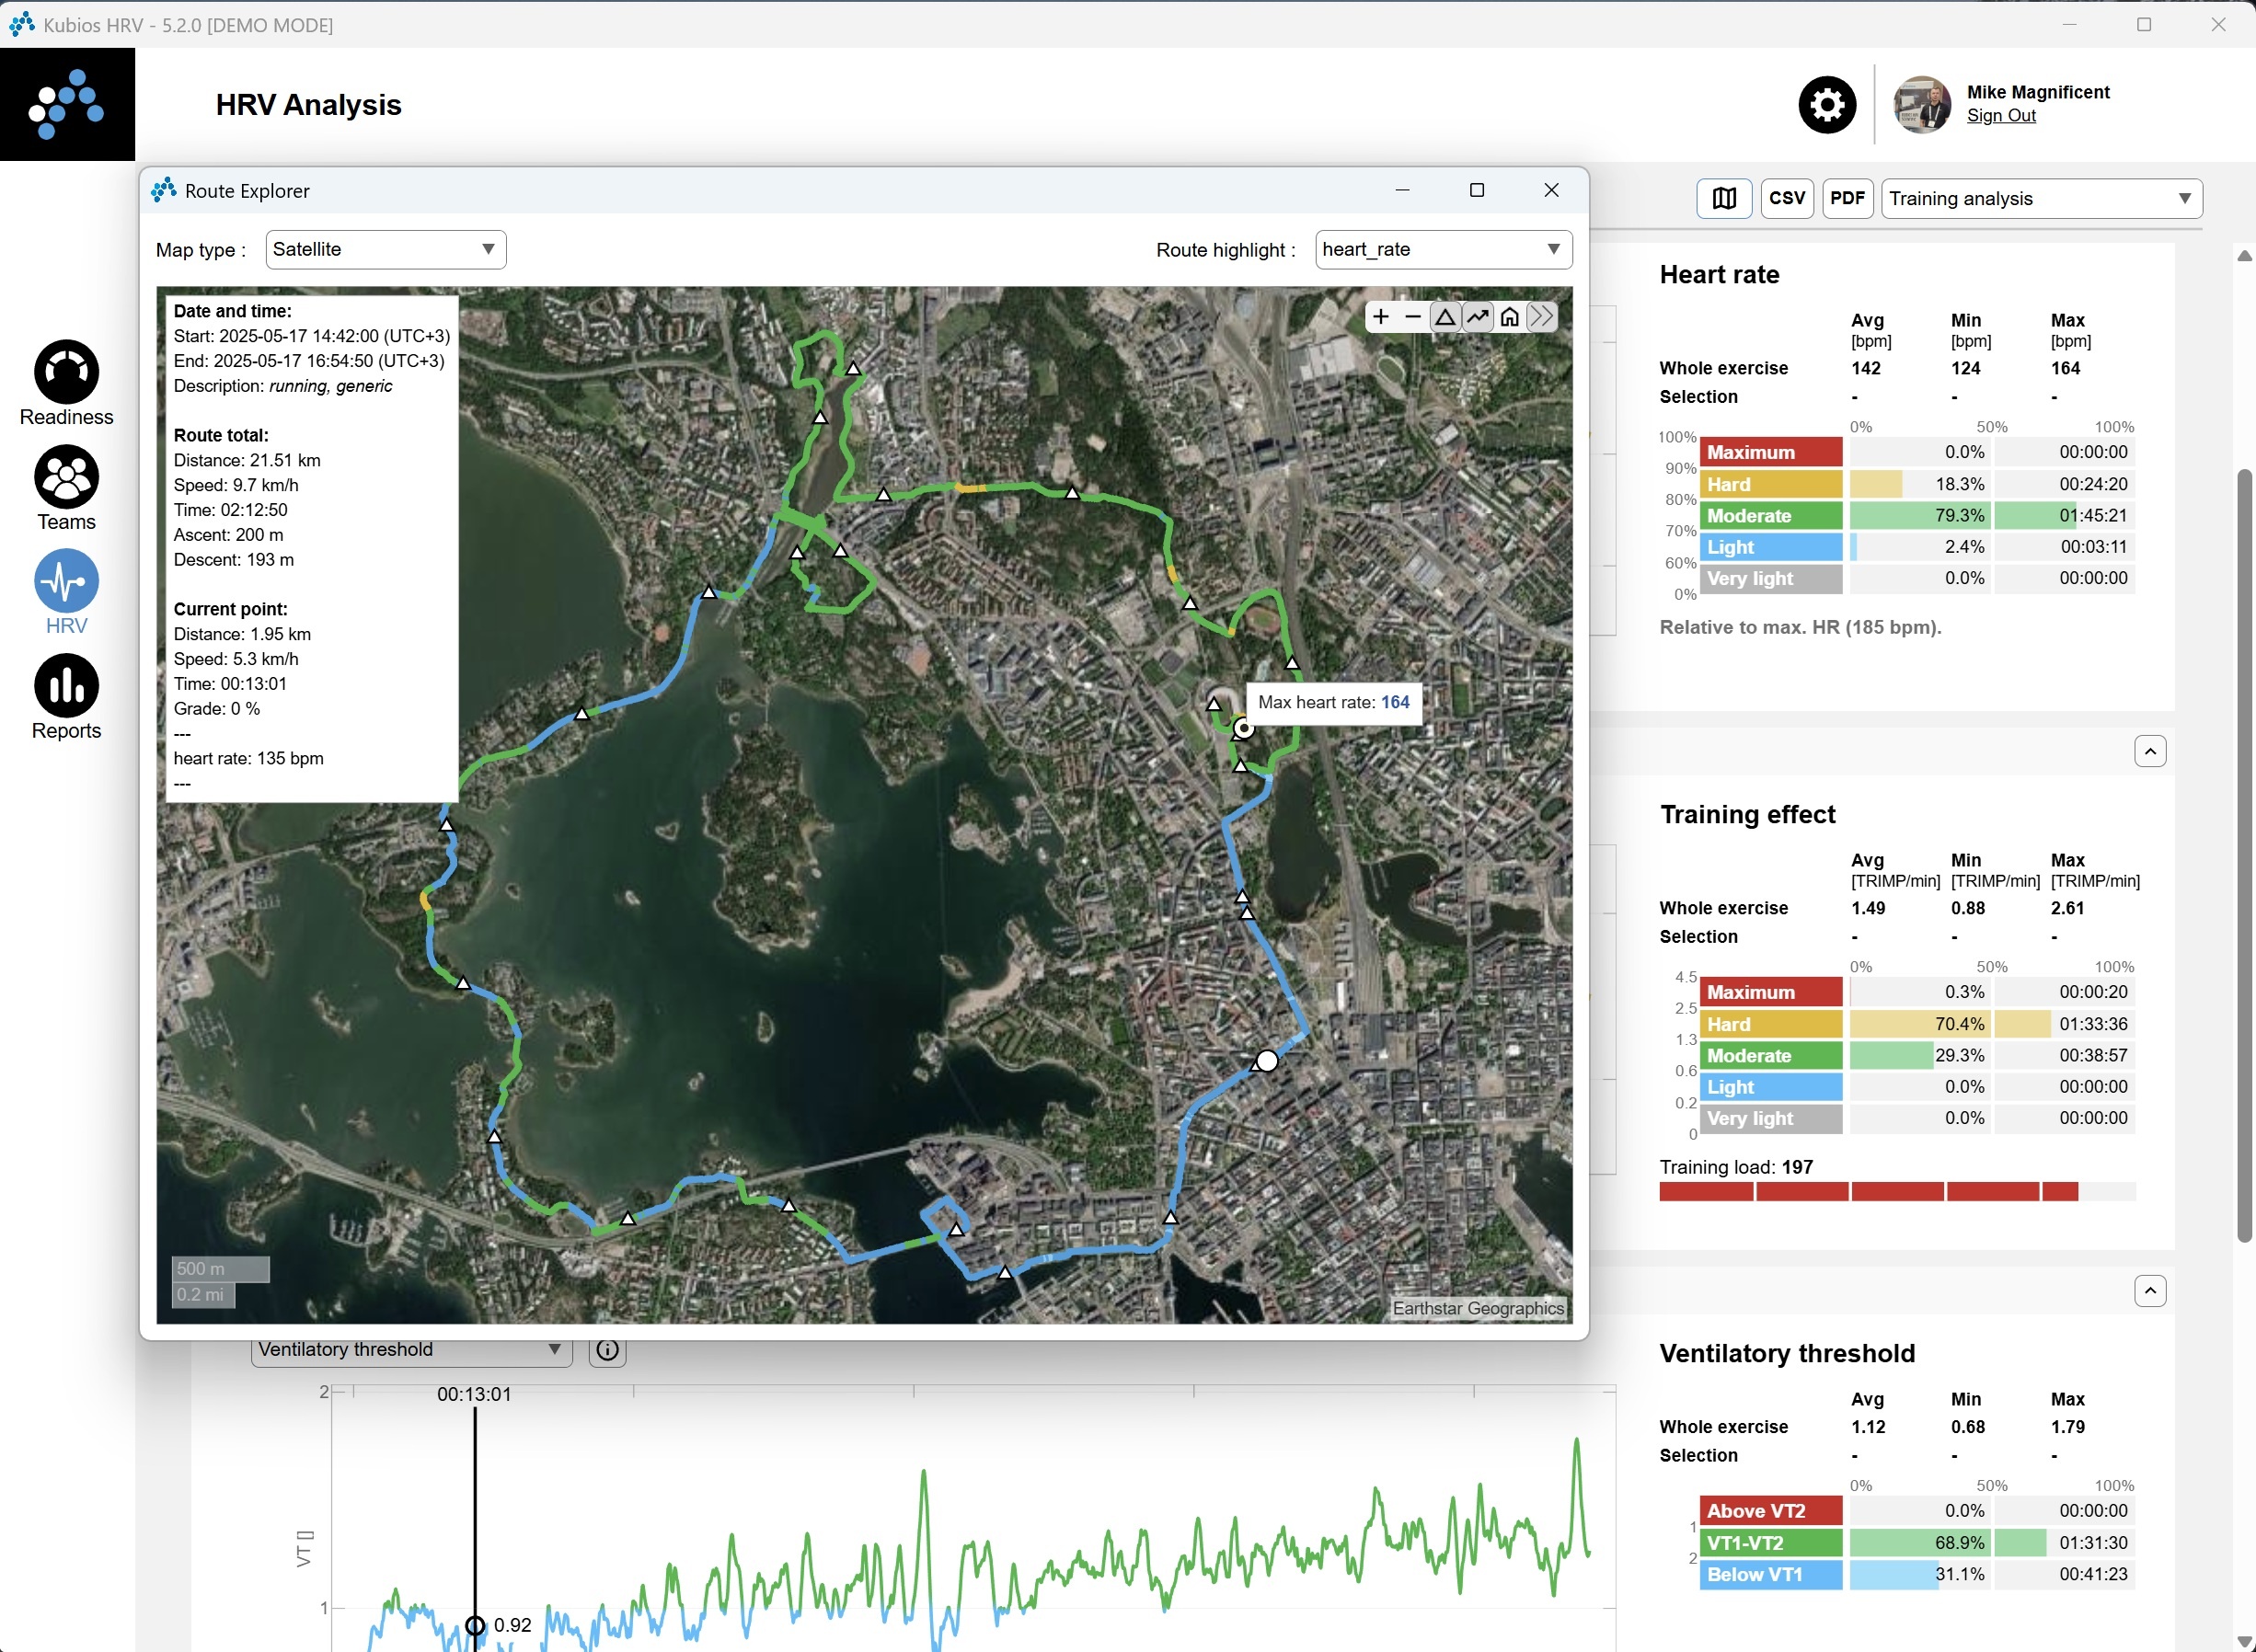The width and height of the screenshot is (2256, 1652).
Task: Click the 0.92 value label on the chart
Action: tap(512, 1625)
